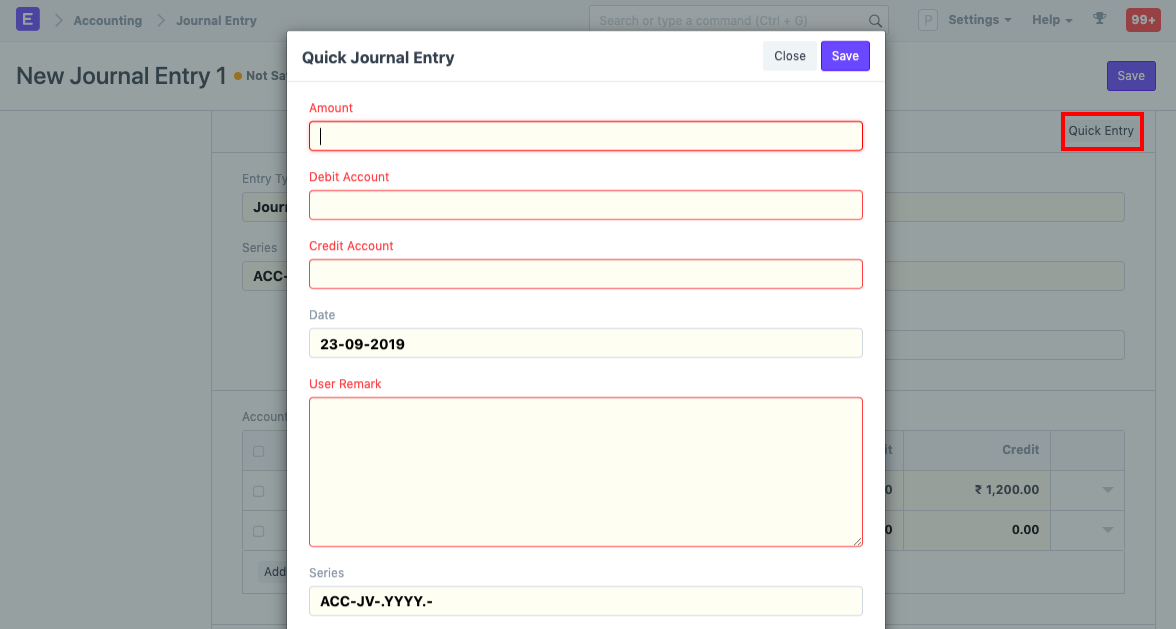Navigate to Journal Entry via breadcrumb
The height and width of the screenshot is (629, 1176).
(x=216, y=20)
